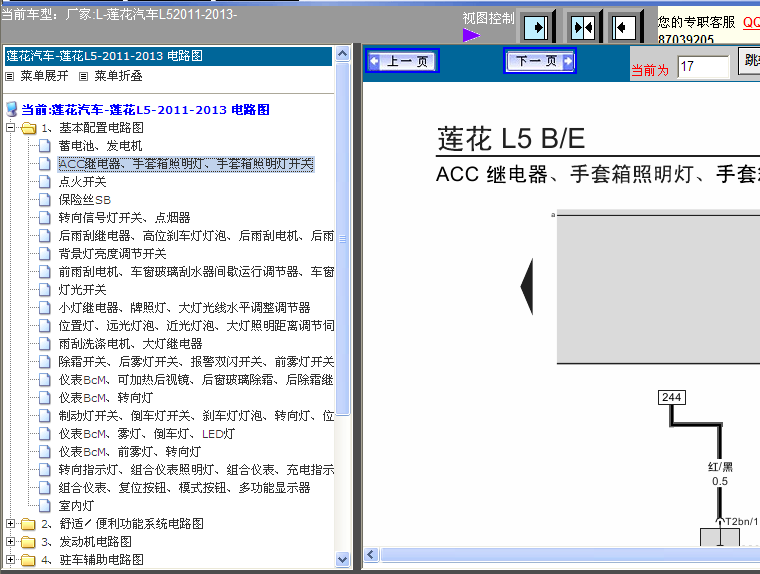This screenshot has width=760, height=574.
Task: Open the 点火开关 diagram
Action: click(82, 182)
